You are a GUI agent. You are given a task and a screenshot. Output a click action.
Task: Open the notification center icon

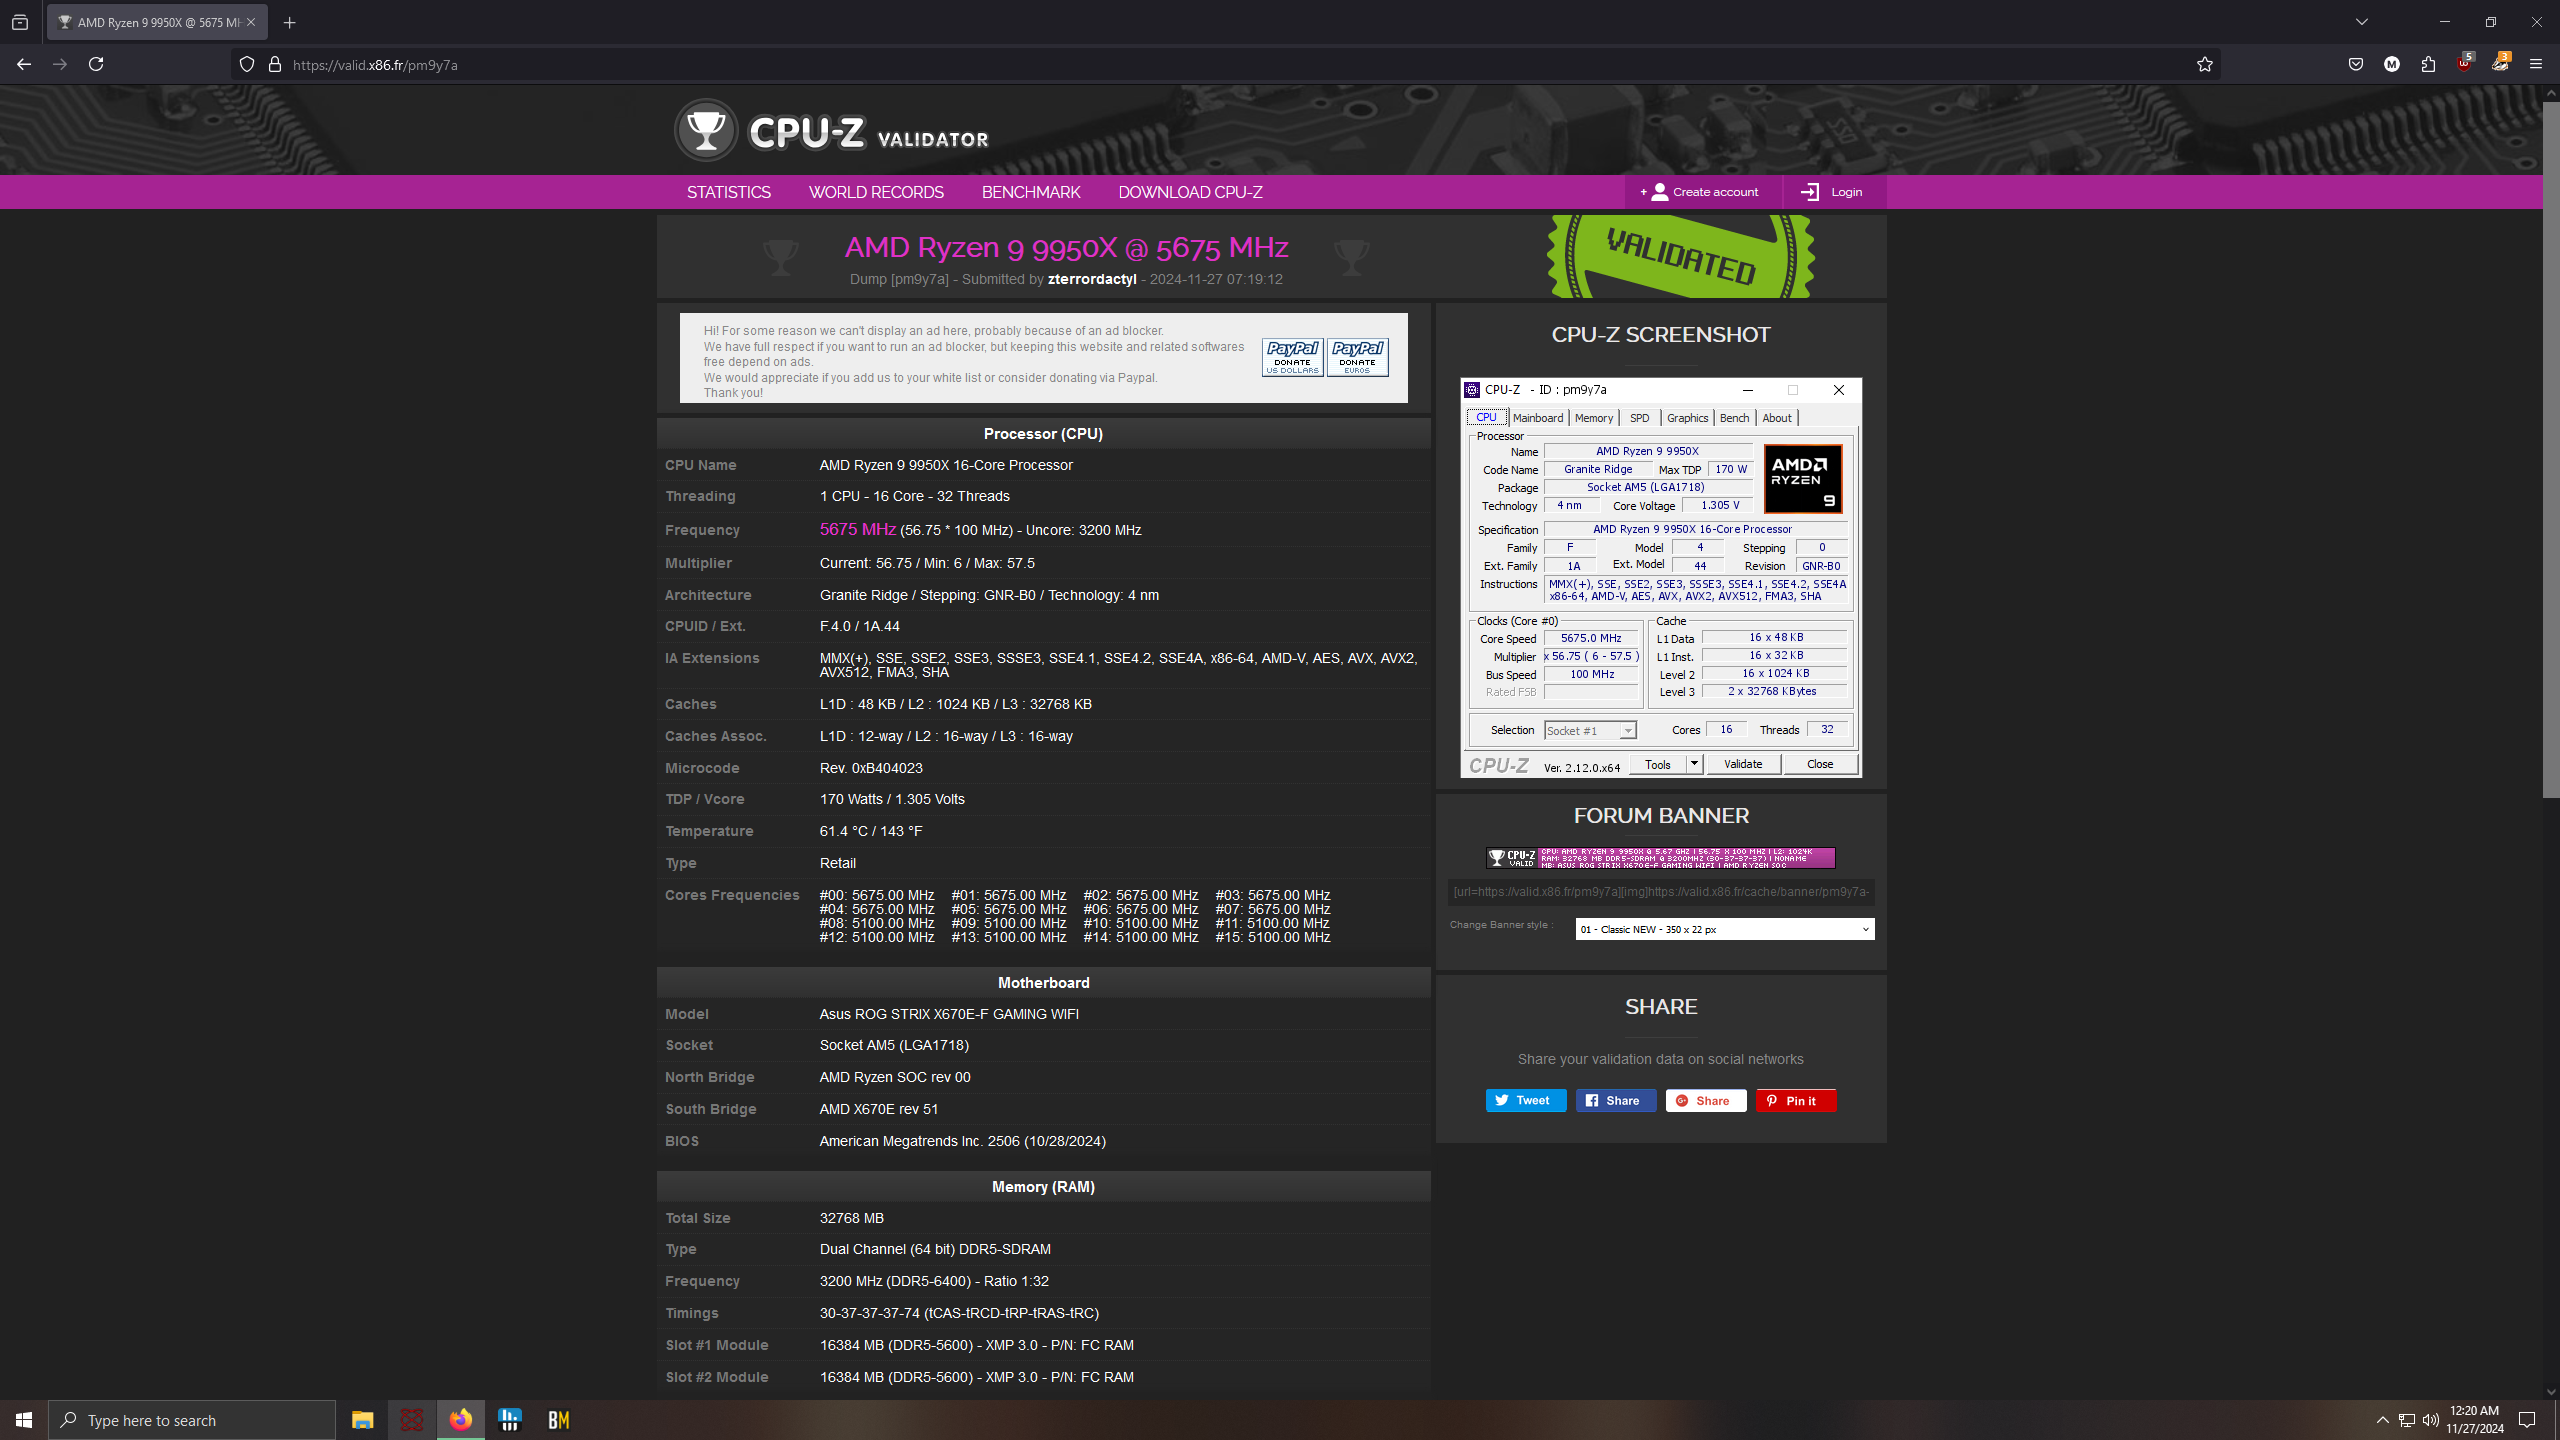2527,1420
